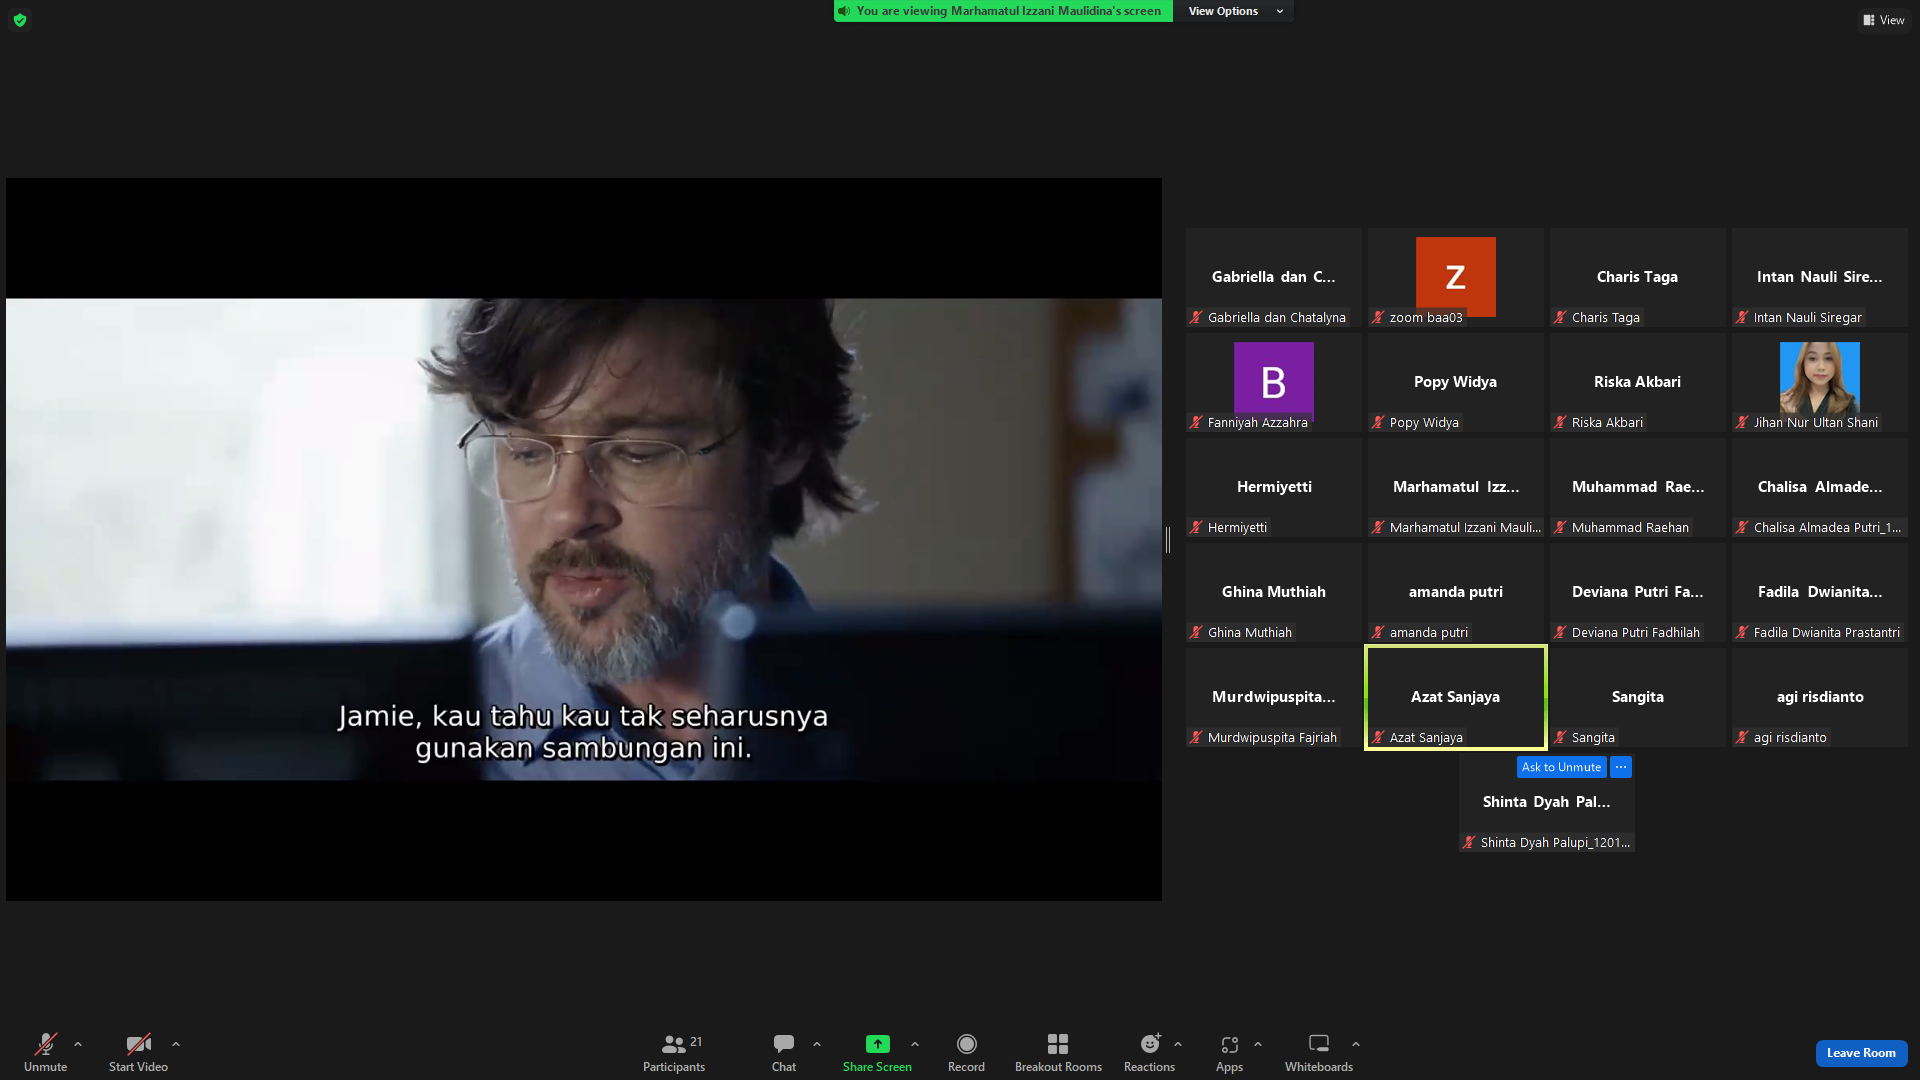Select the Sangita participant name
This screenshot has width=1920, height=1080.
1638,697
